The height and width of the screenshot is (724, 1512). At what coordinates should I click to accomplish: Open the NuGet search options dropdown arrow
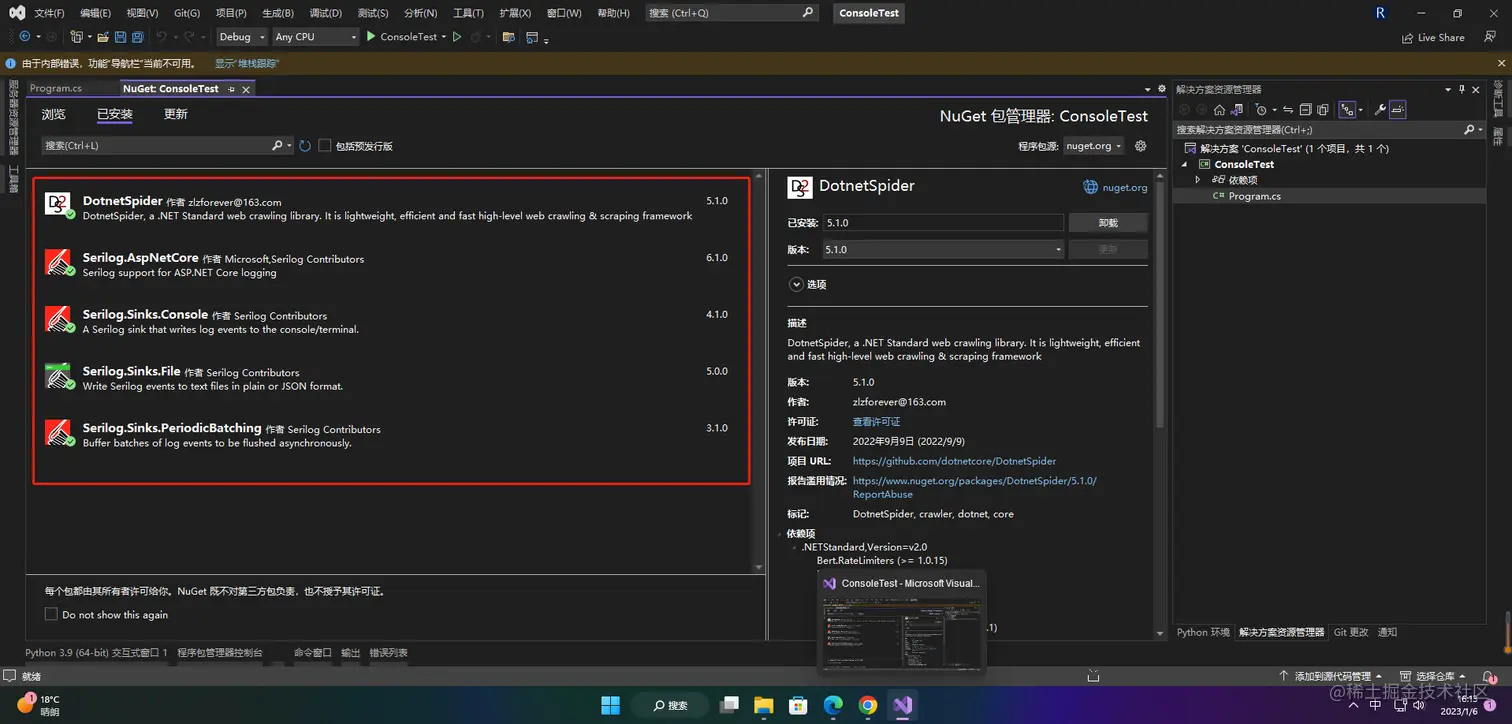pyautogui.click(x=290, y=146)
